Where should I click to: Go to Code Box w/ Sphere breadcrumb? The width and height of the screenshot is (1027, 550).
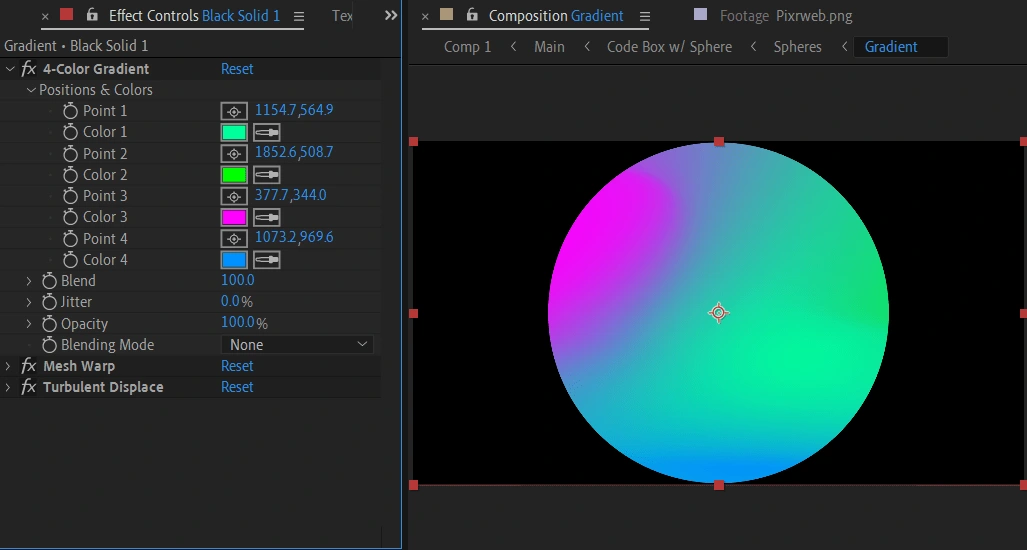coord(669,47)
